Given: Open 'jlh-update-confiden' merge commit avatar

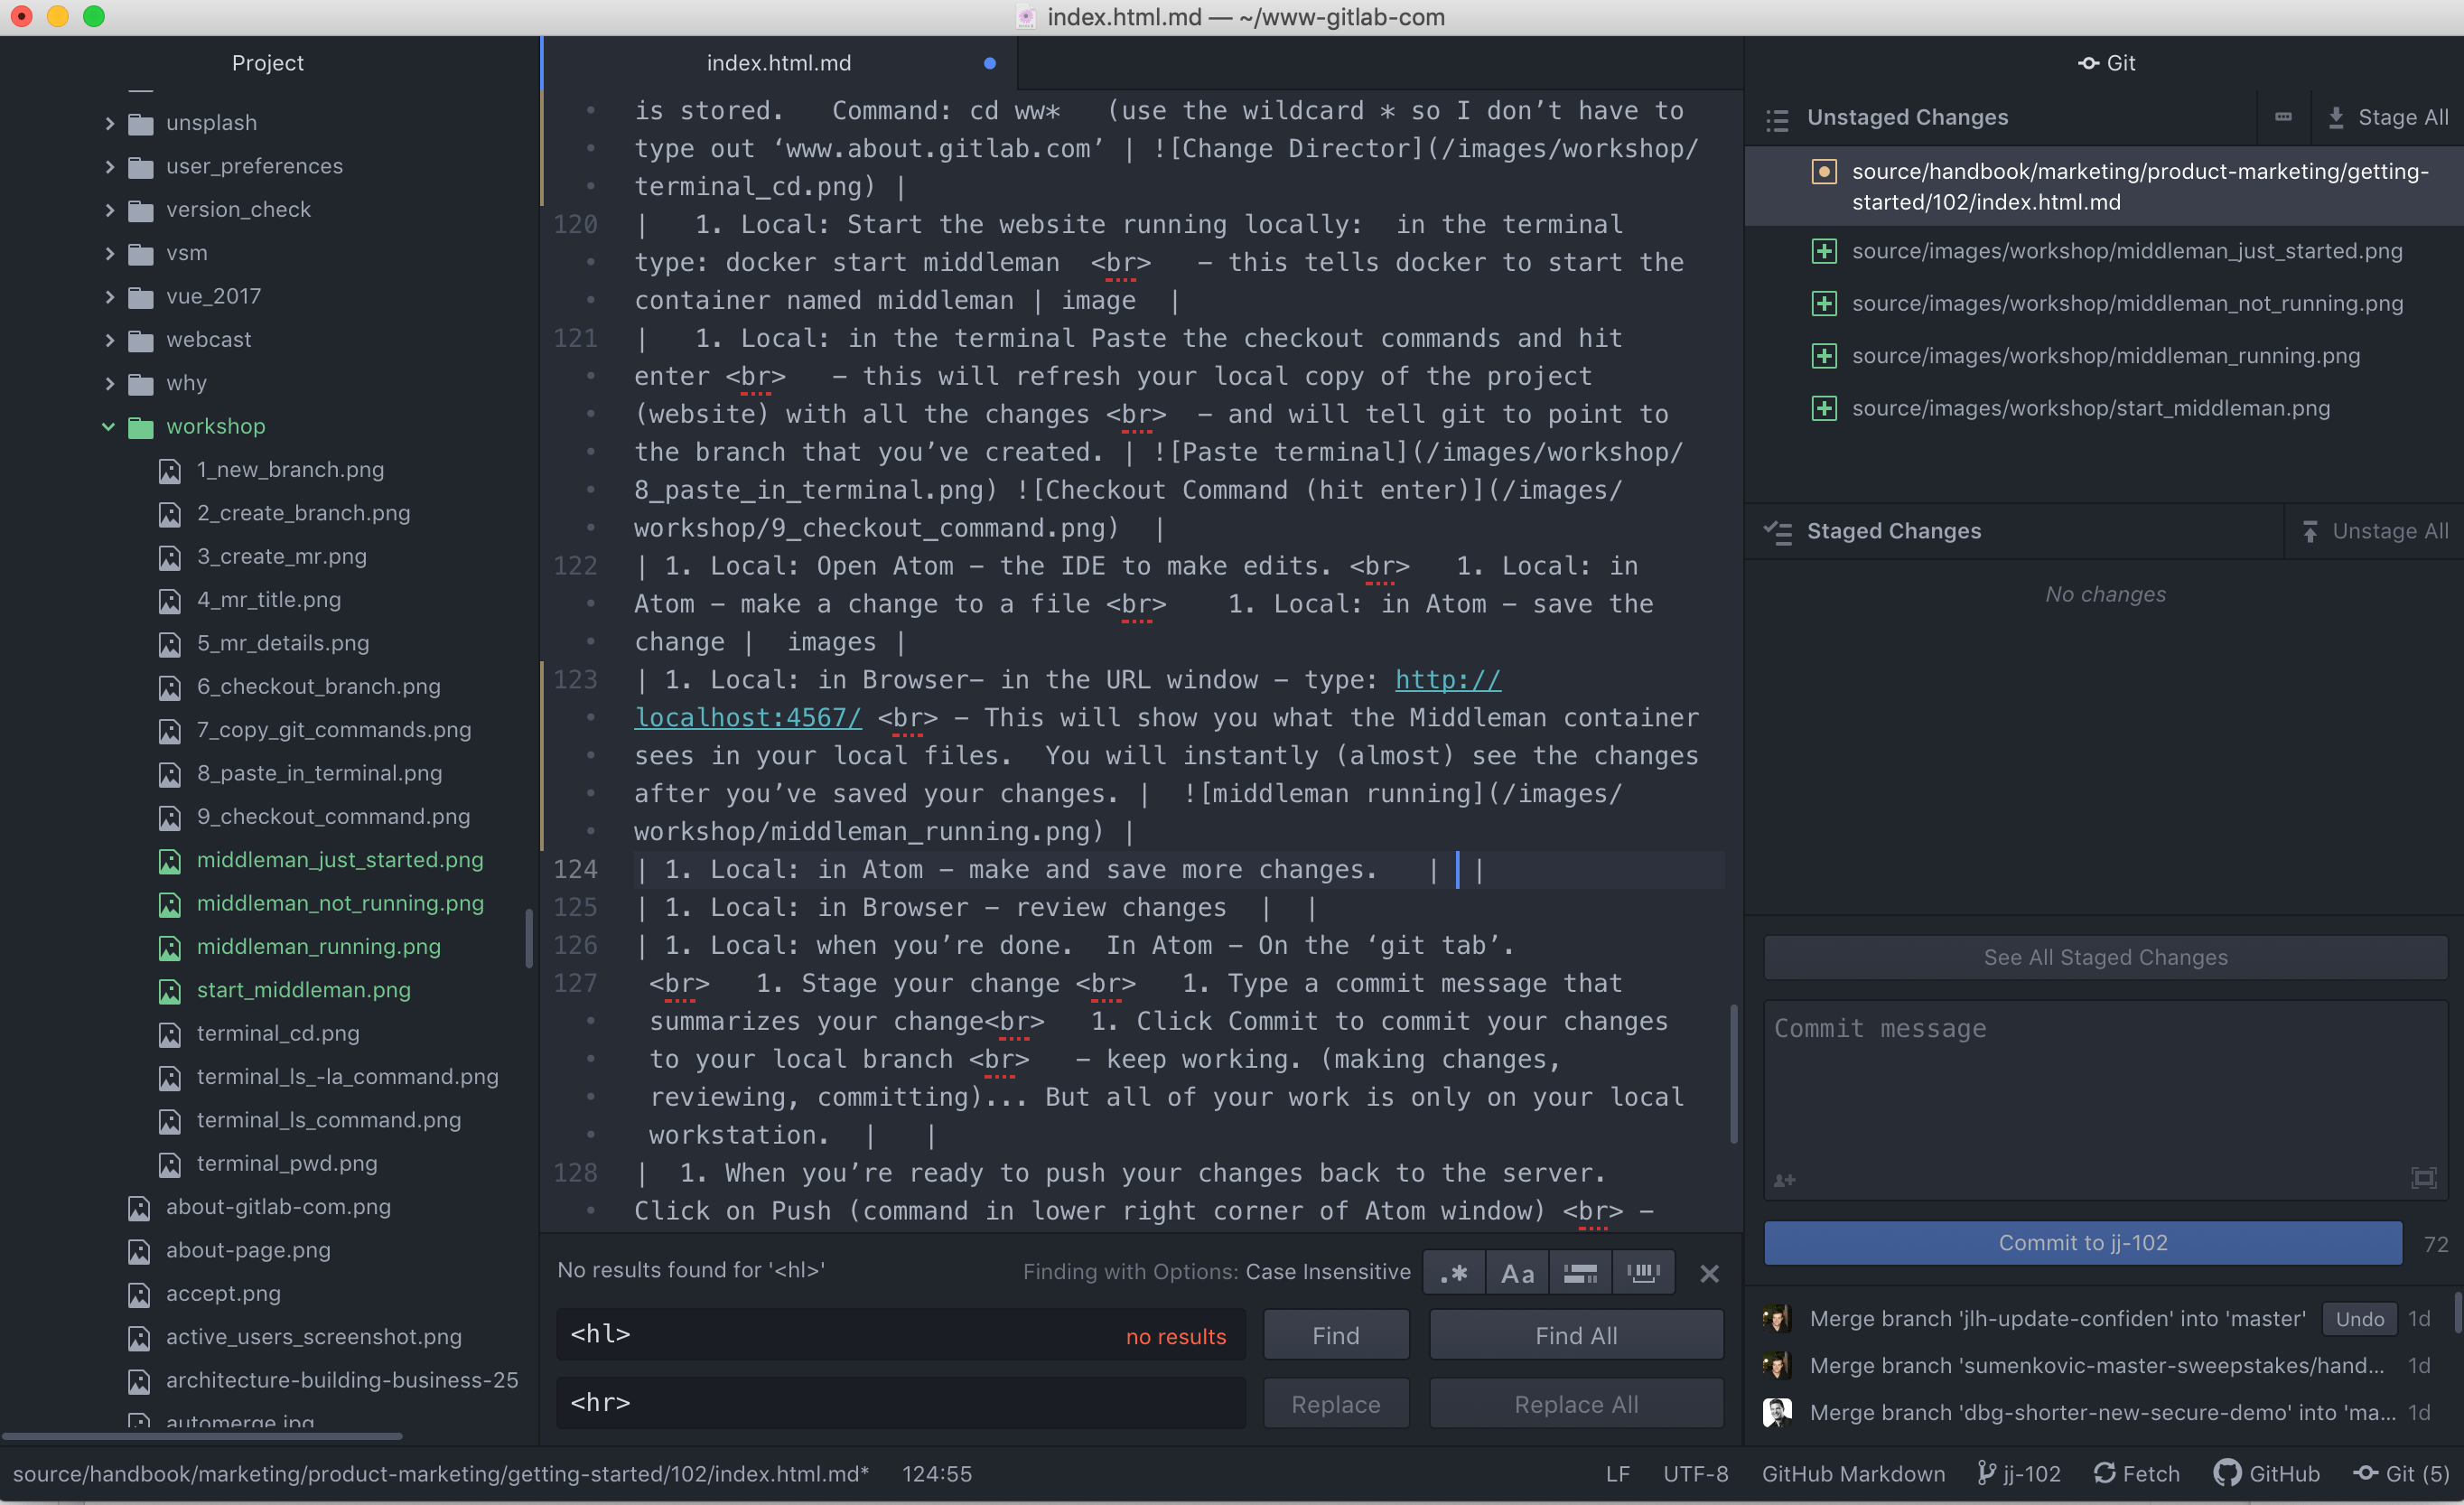Looking at the screenshot, I should coord(1777,1319).
